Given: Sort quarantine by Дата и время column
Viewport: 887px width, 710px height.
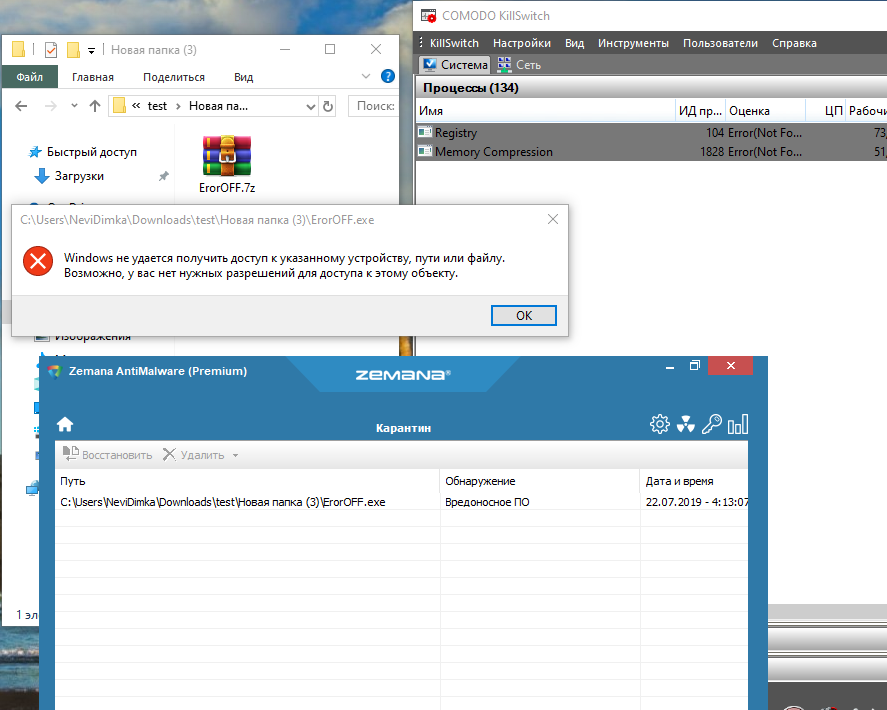Looking at the screenshot, I should coord(695,481).
